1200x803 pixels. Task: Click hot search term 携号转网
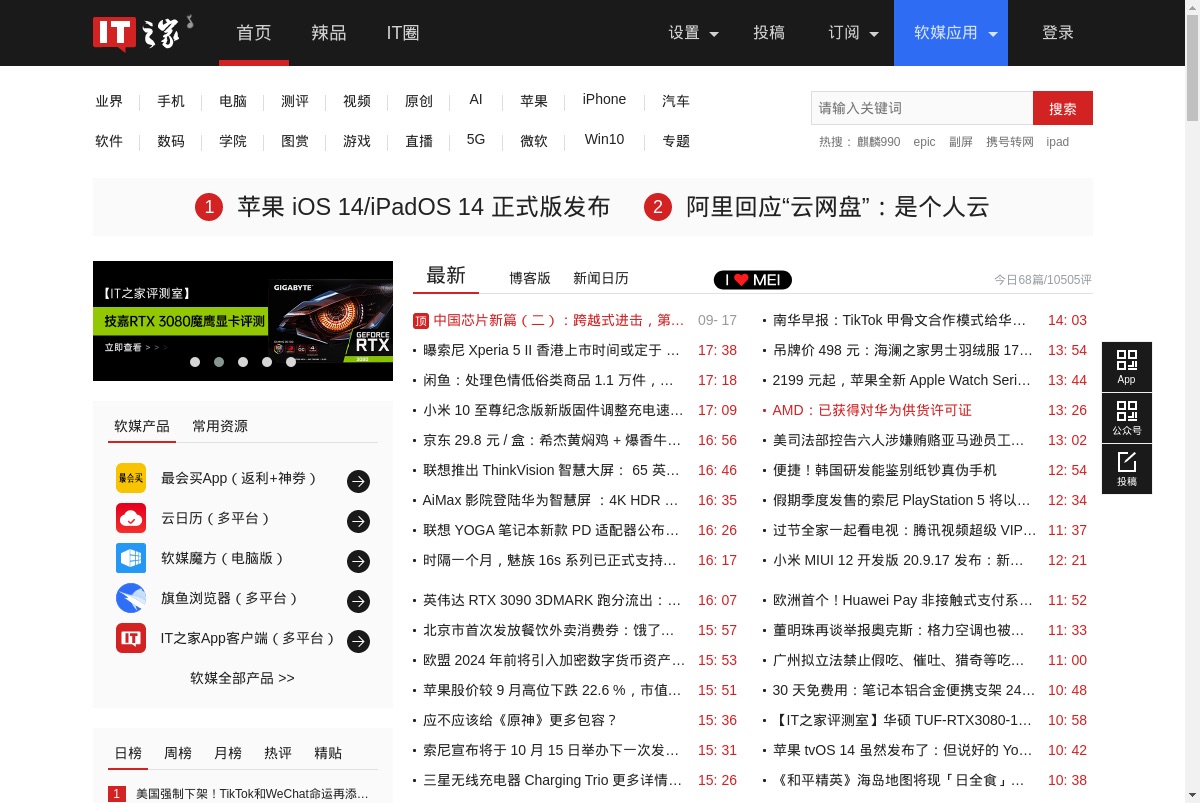1010,142
